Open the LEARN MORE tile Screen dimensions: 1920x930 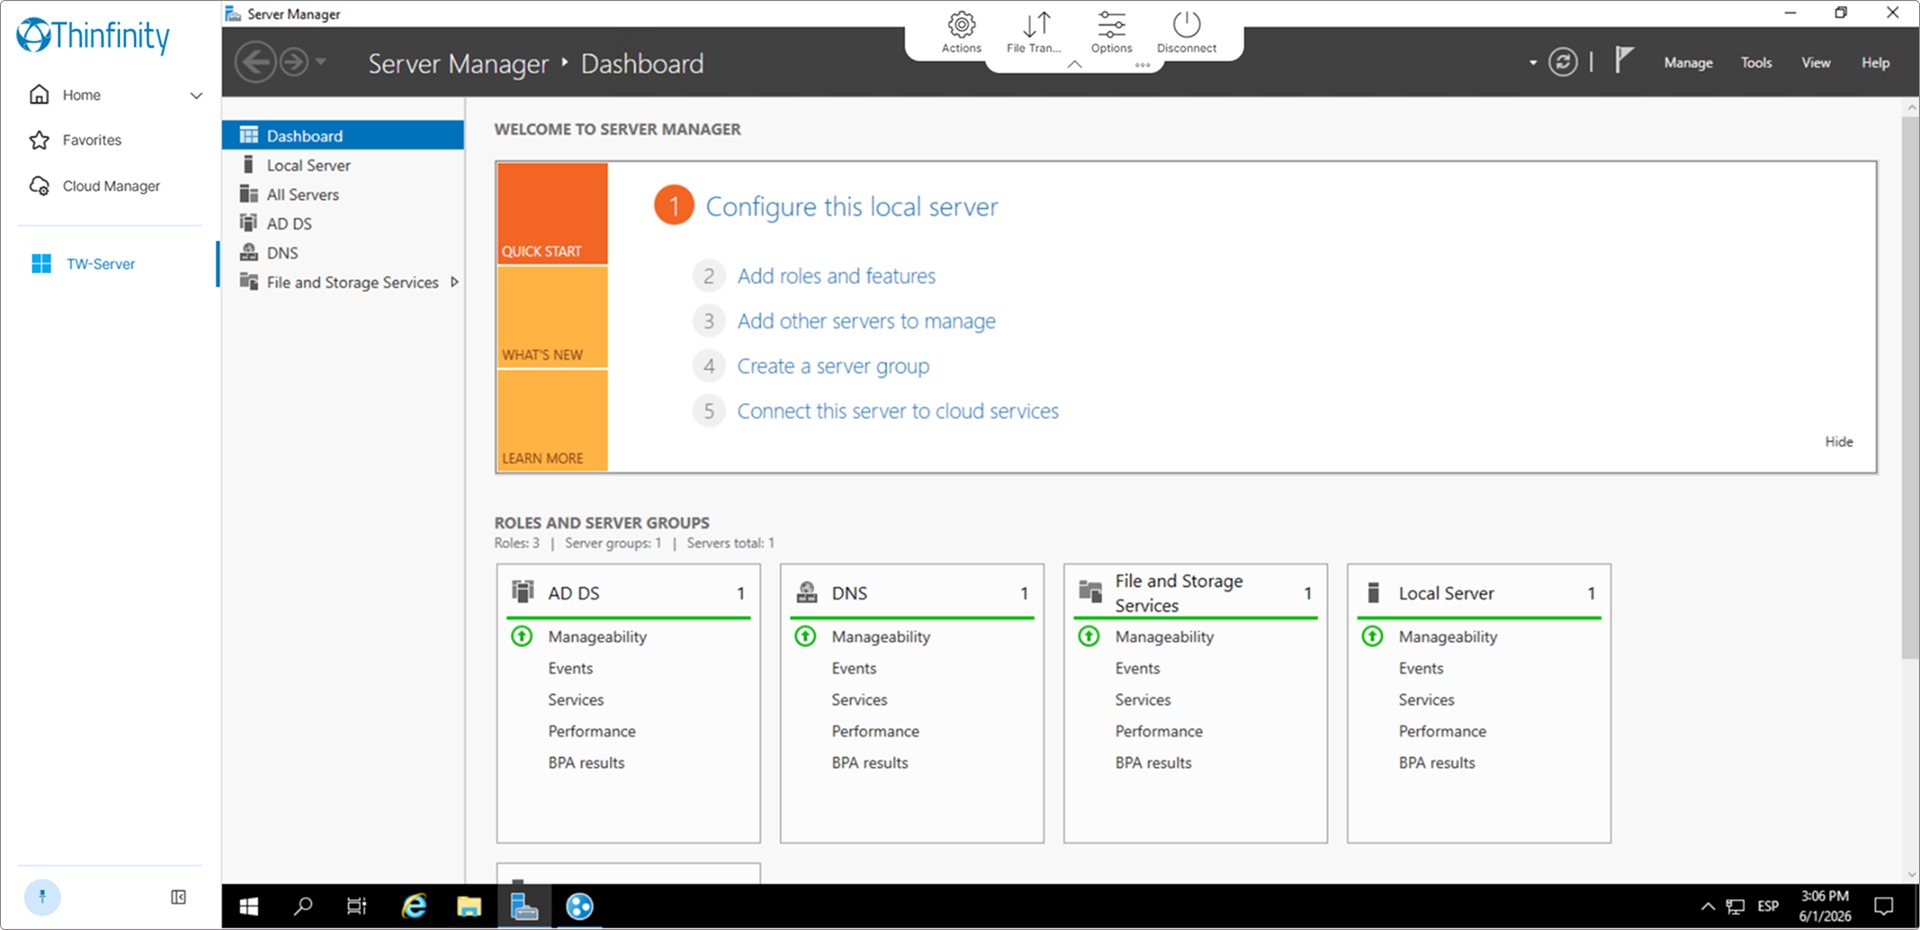[552, 420]
